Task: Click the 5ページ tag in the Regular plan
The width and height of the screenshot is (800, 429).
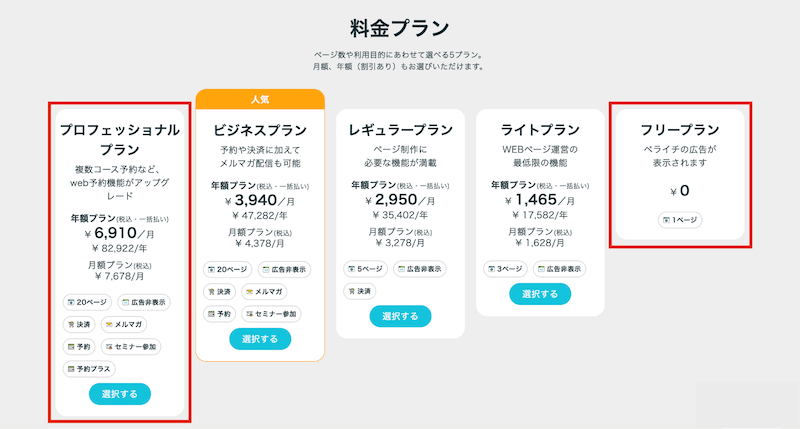Action: coord(365,269)
